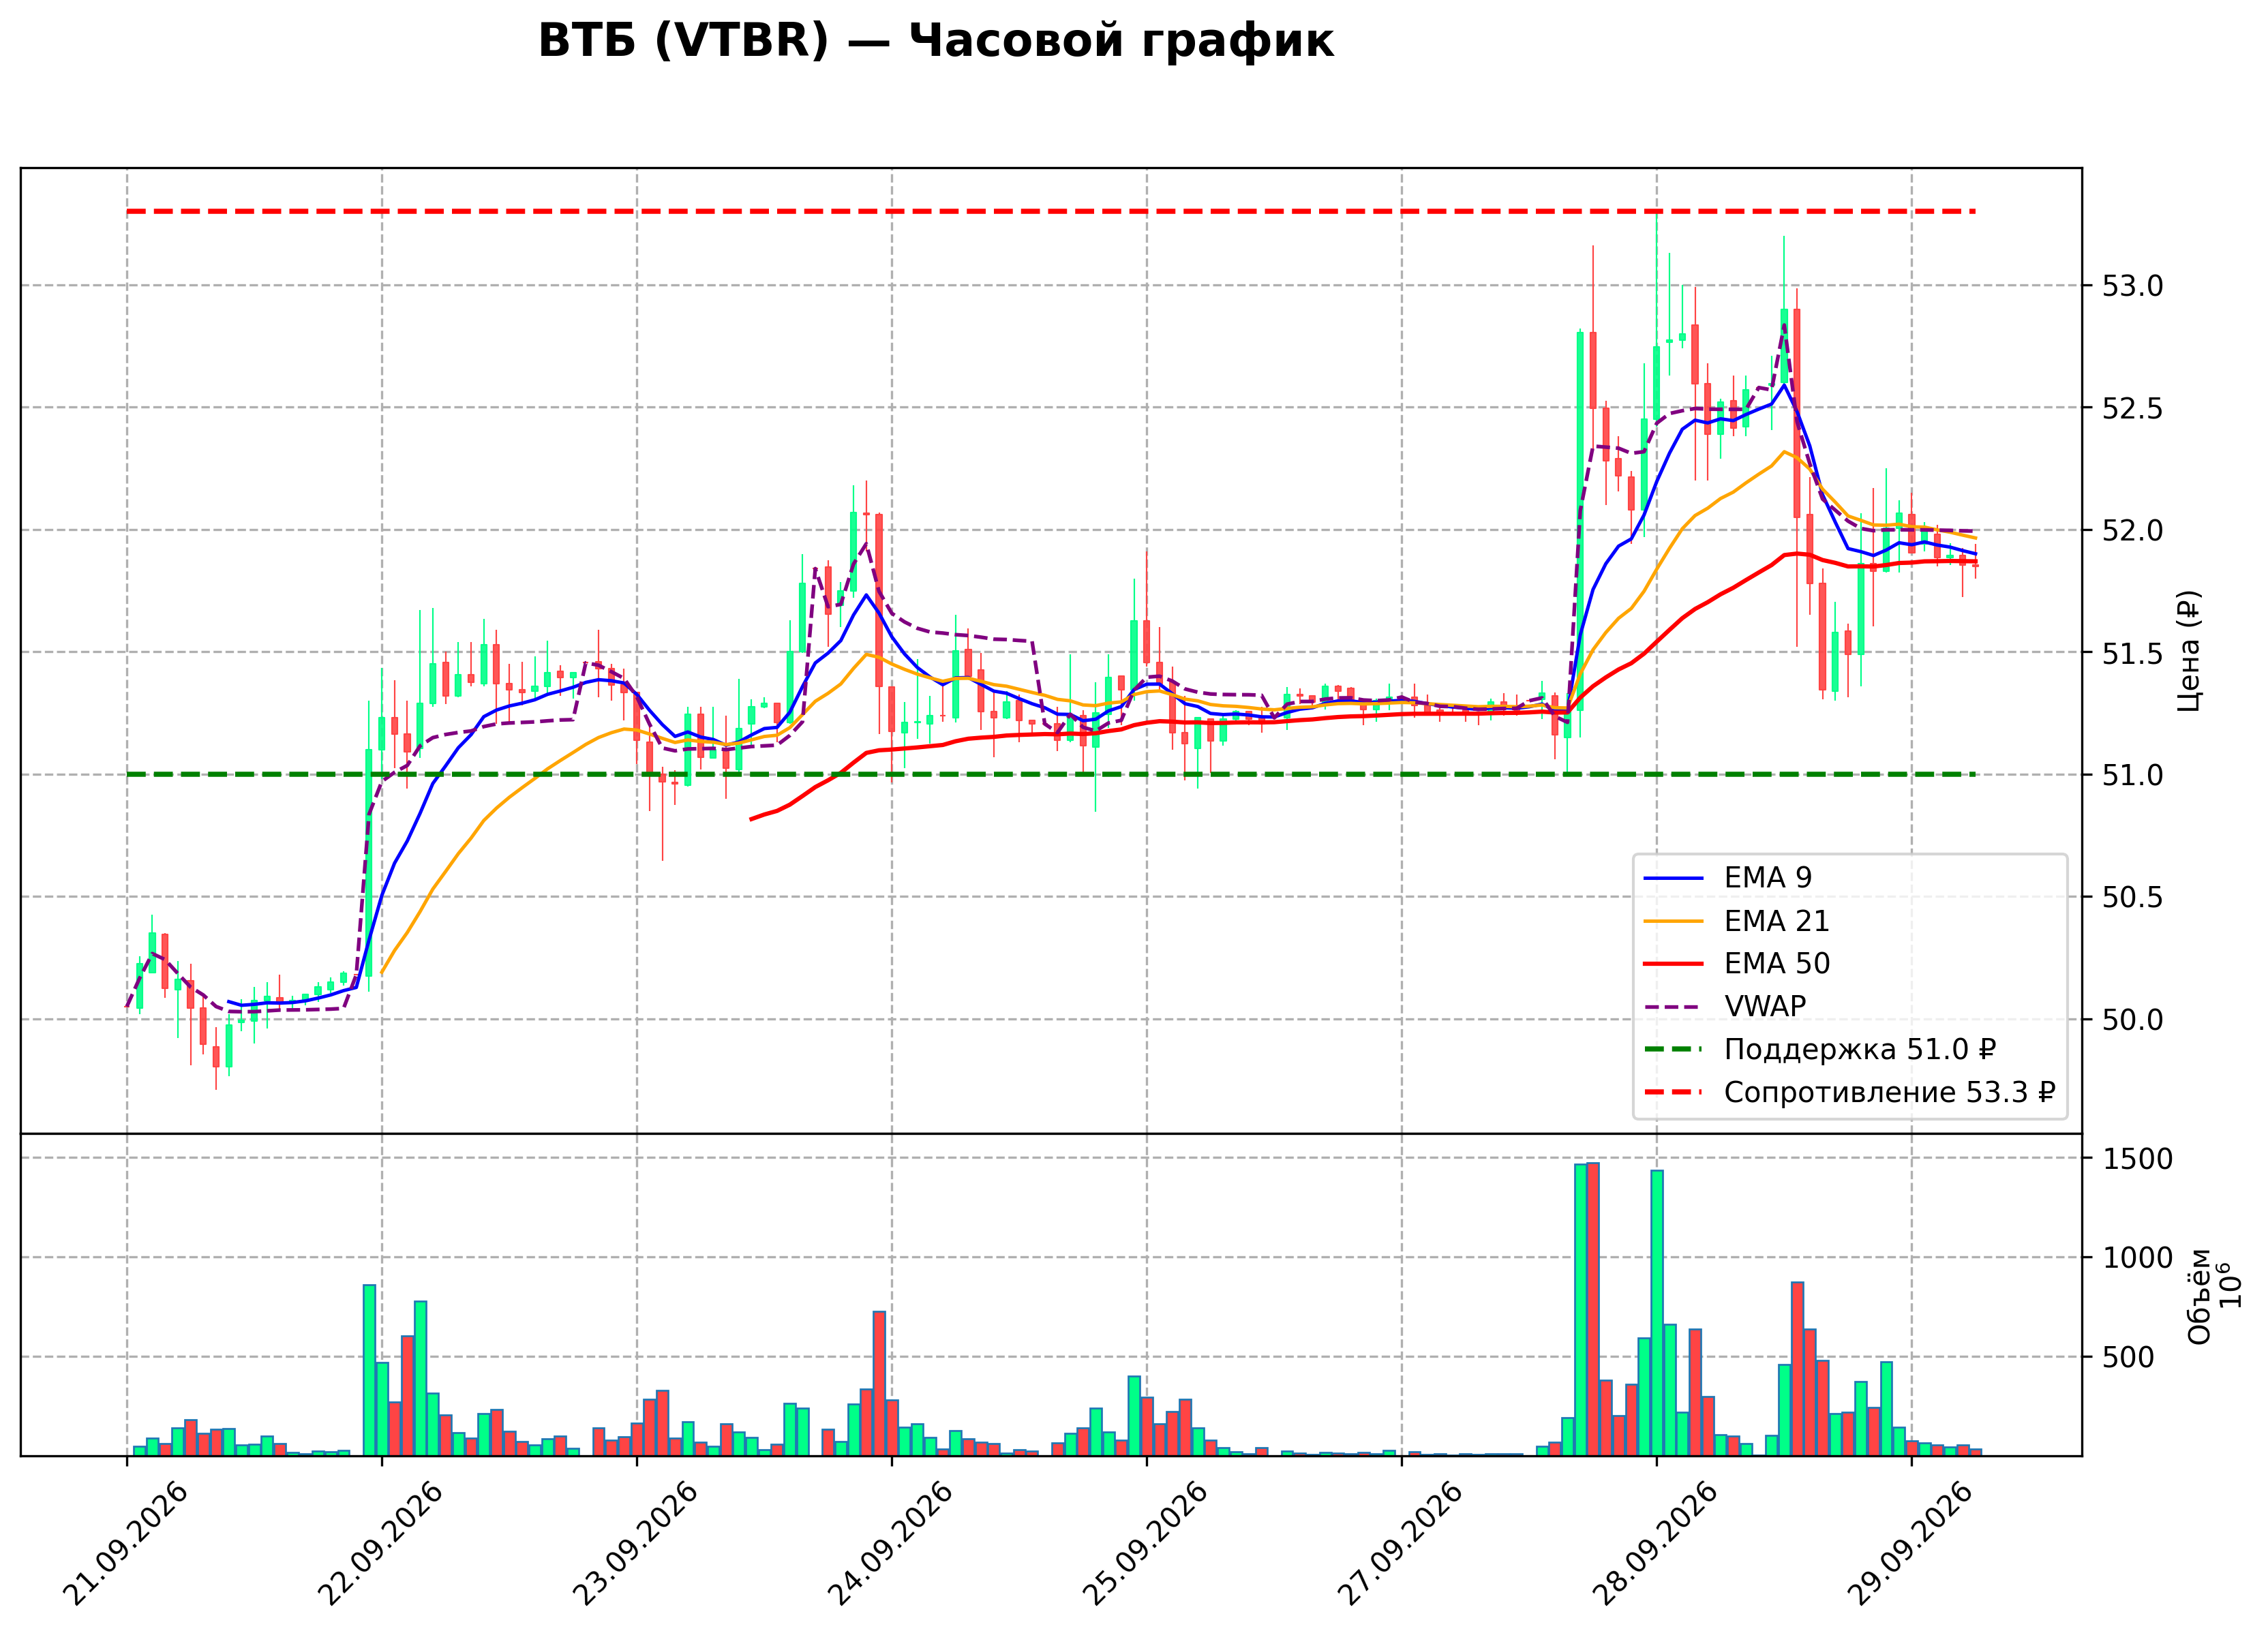Click the Объём axis label
The width and height of the screenshot is (2268, 1631).
2199,1296
